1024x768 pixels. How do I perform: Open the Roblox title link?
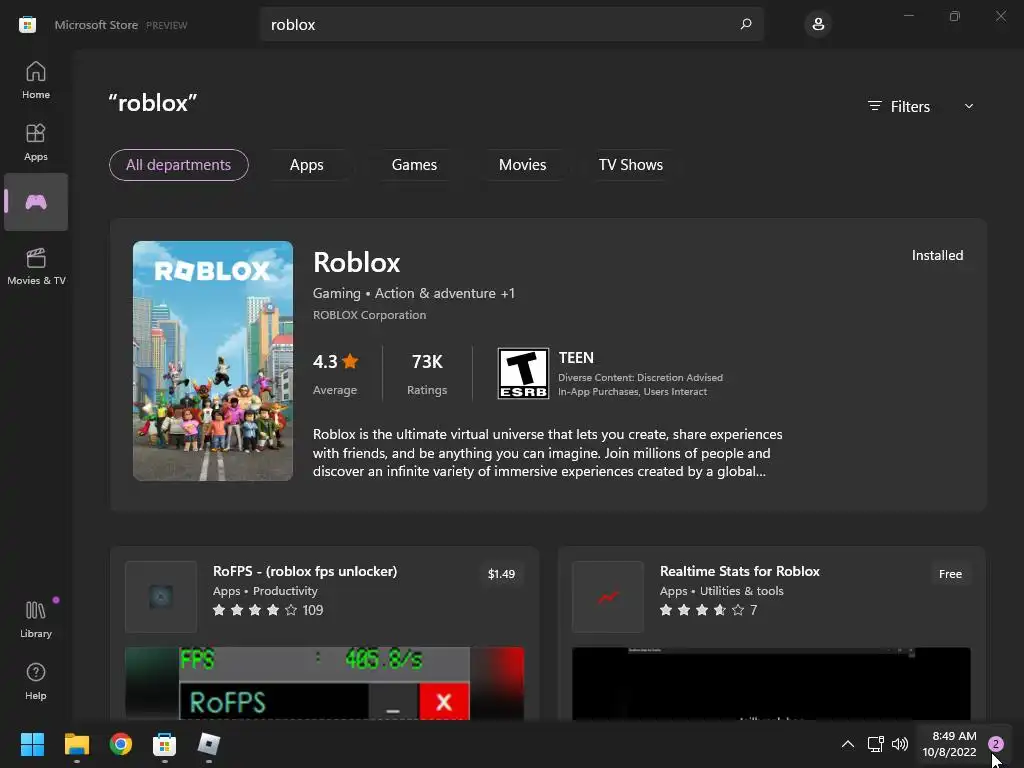click(x=357, y=263)
